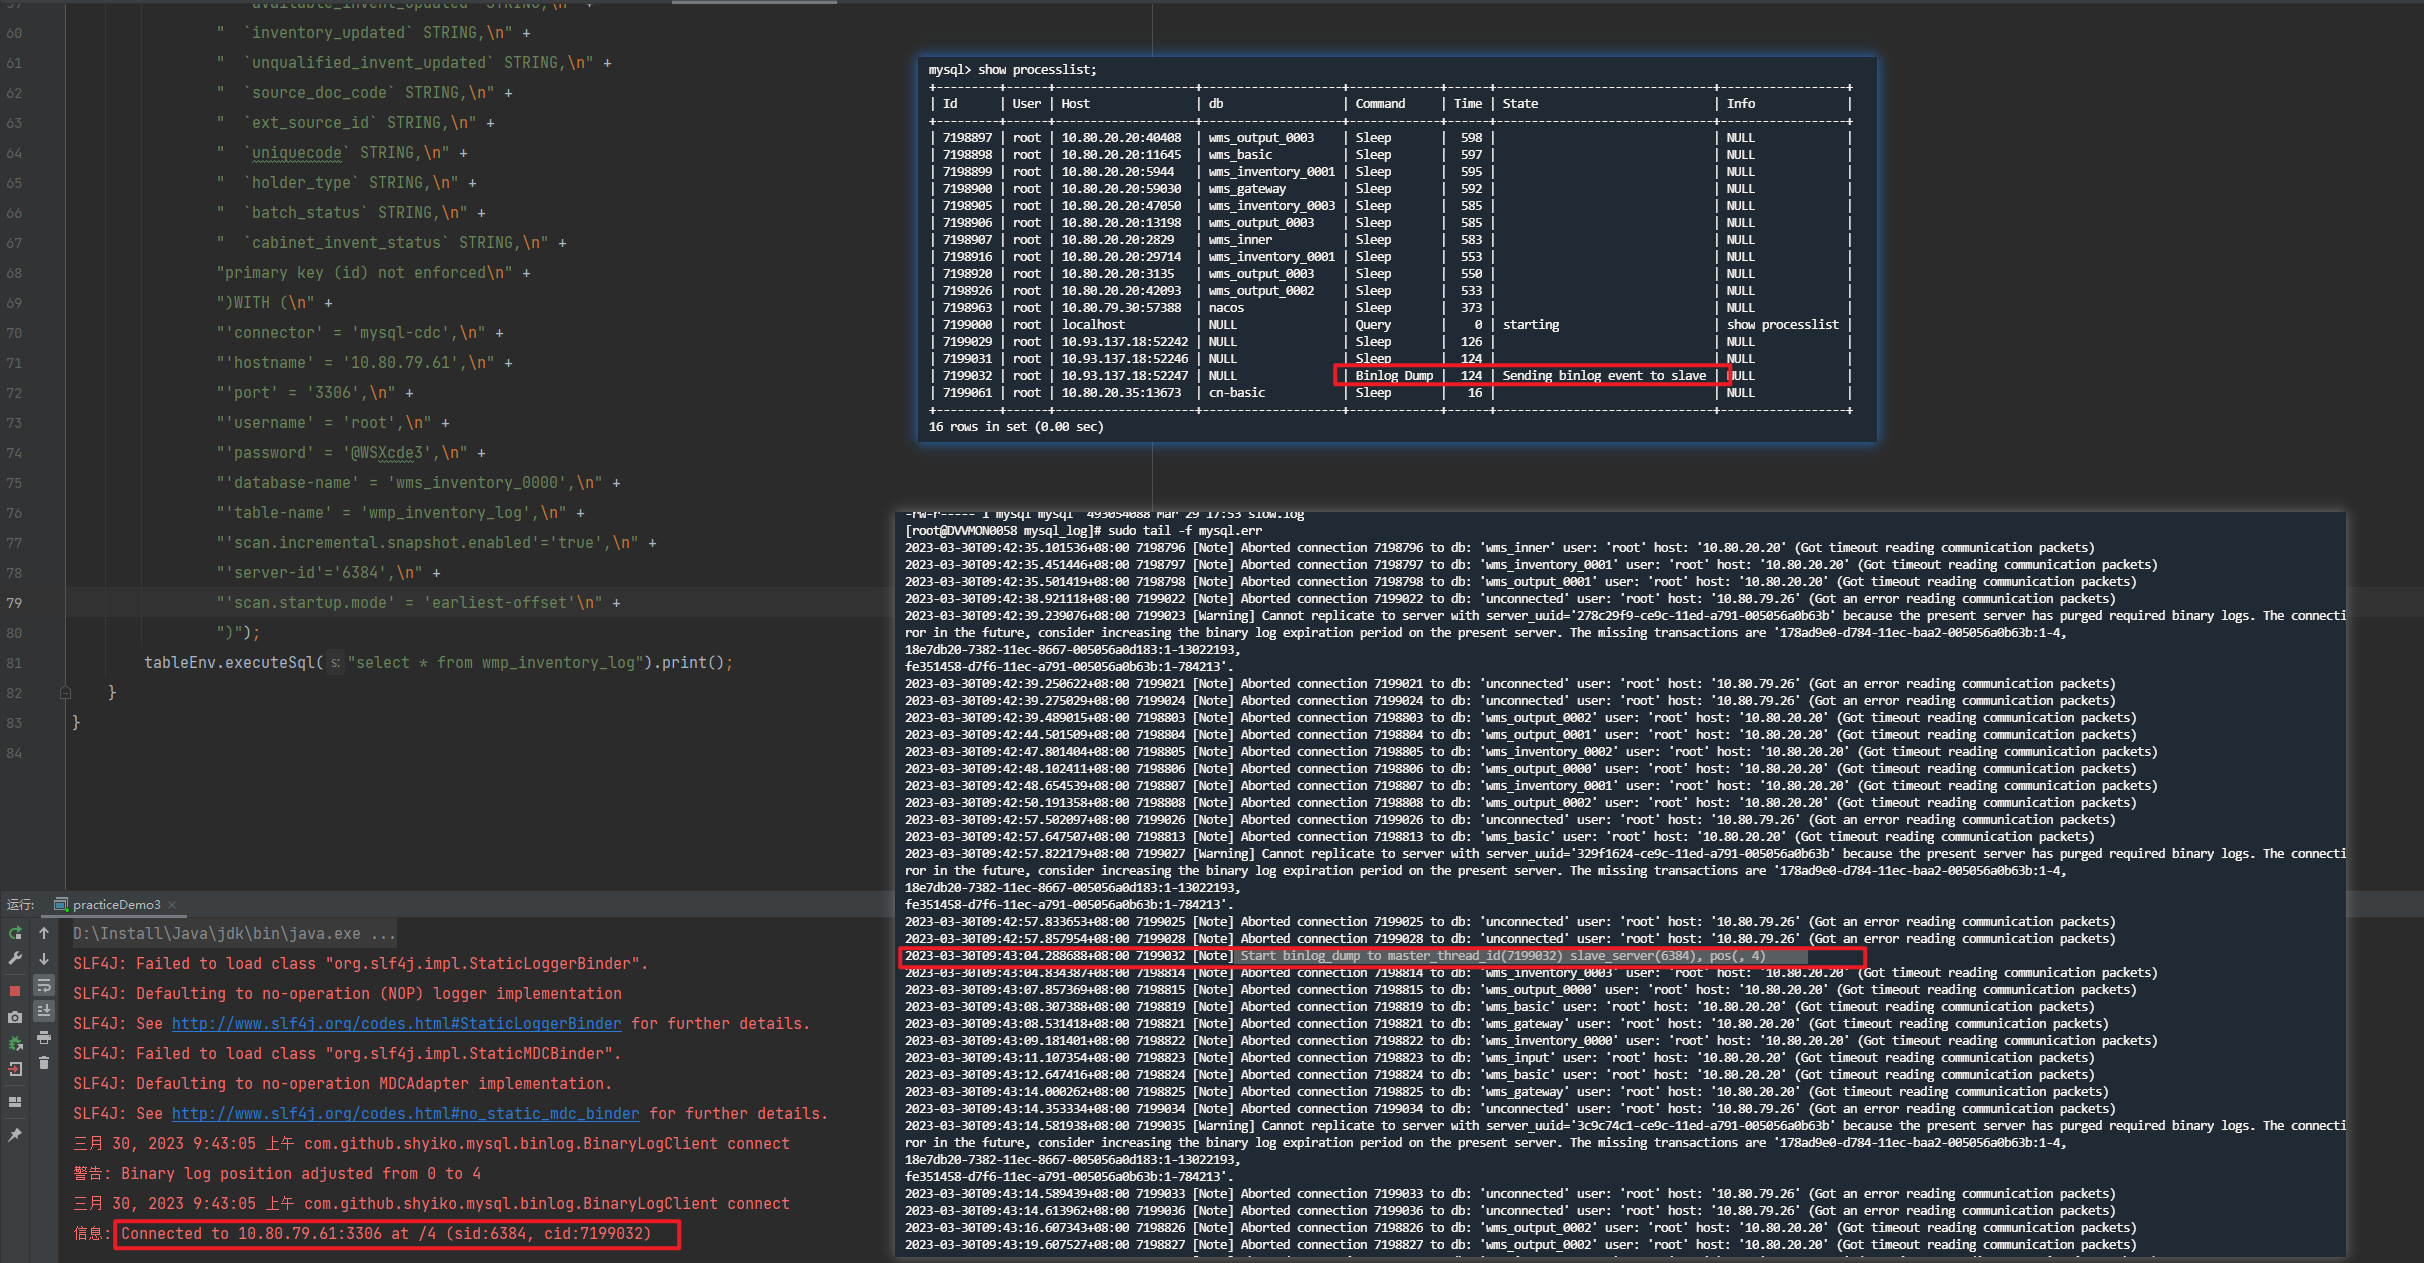Open the StaticLoggerBinder slf4j link
Viewport: 2424px width, 1263px height.
pos(396,1023)
